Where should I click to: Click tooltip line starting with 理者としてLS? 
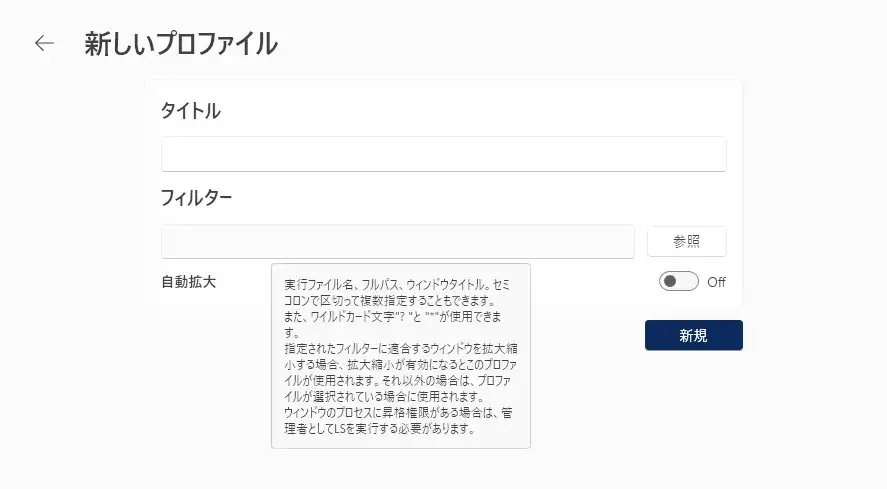(378, 430)
